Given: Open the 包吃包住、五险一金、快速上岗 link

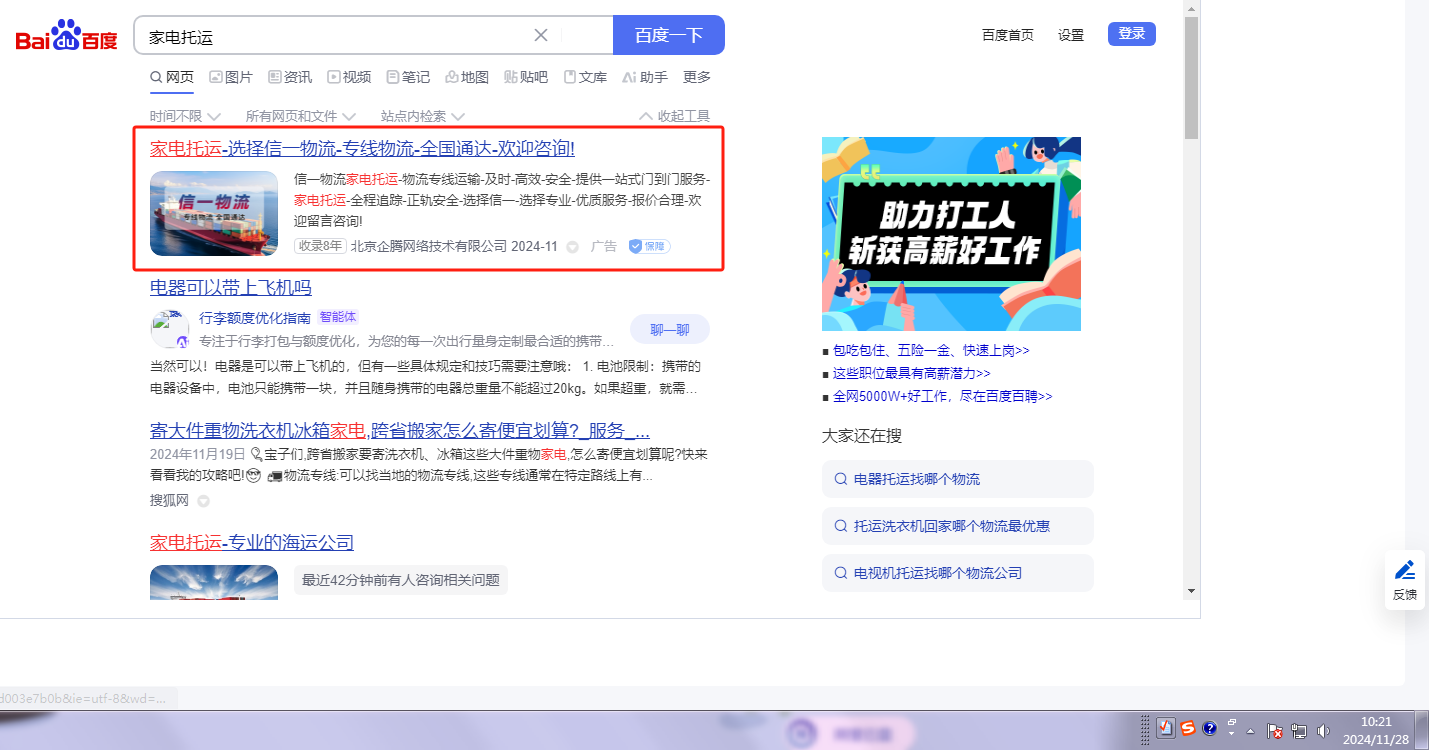Looking at the screenshot, I should pos(931,351).
